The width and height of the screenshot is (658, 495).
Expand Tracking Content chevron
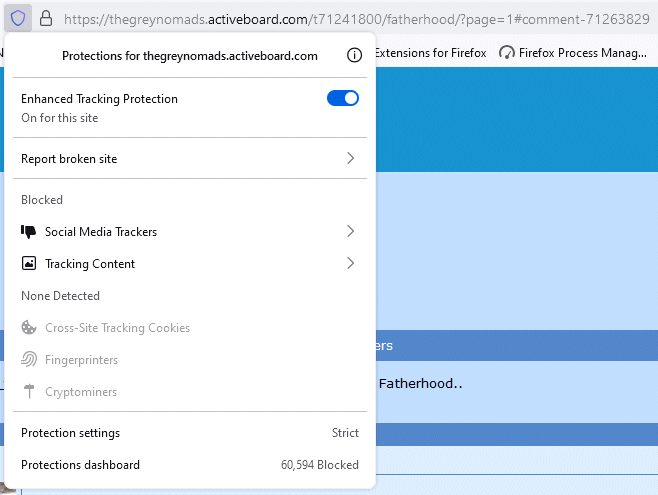350,264
